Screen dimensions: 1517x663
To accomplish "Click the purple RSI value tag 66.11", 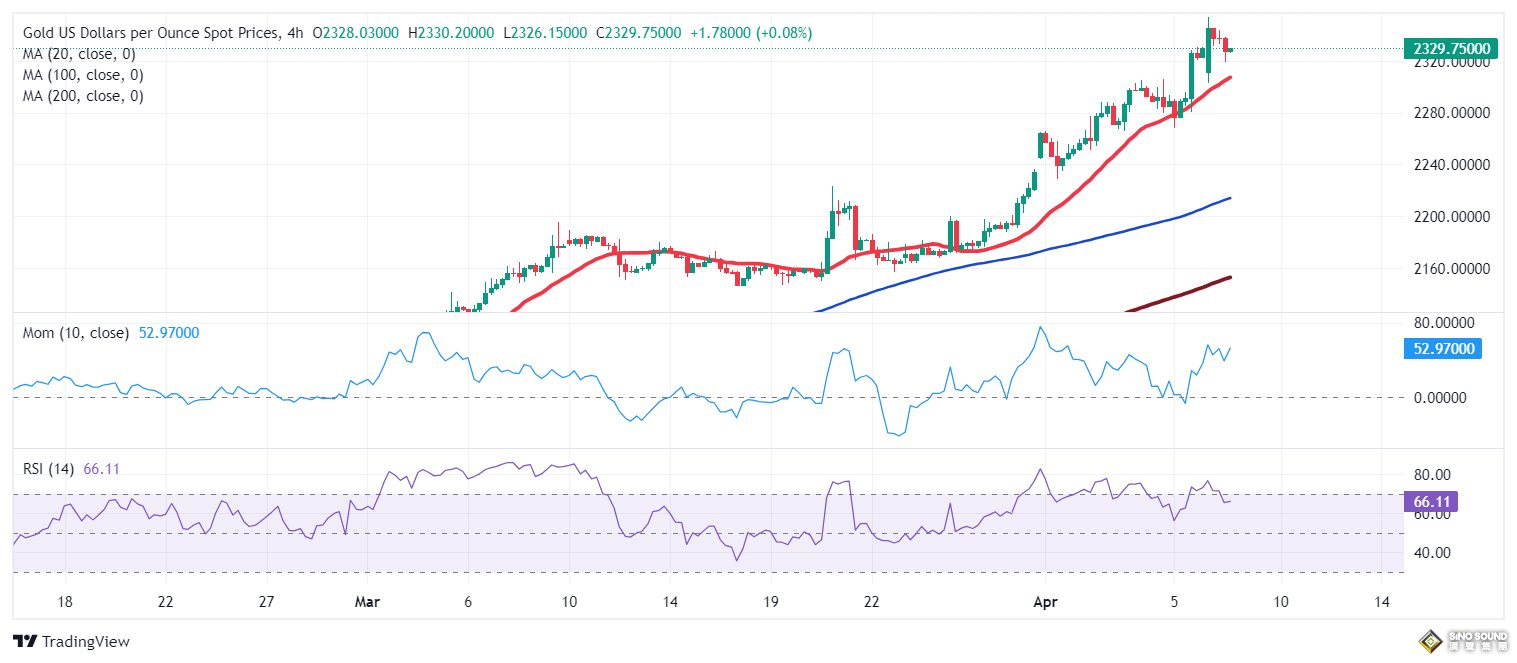I will point(1431,500).
